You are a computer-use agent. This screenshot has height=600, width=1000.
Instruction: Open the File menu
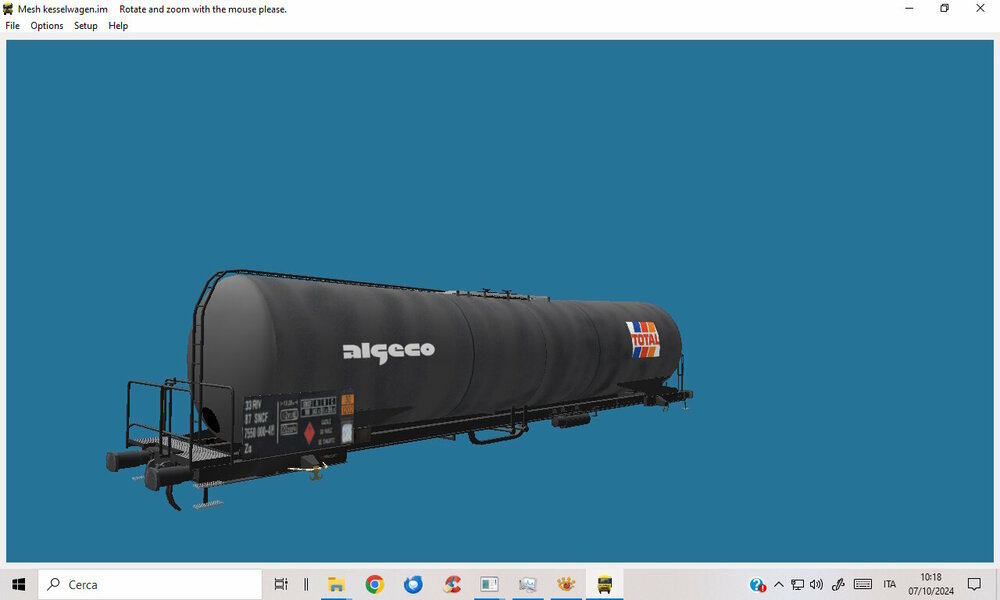(x=12, y=26)
